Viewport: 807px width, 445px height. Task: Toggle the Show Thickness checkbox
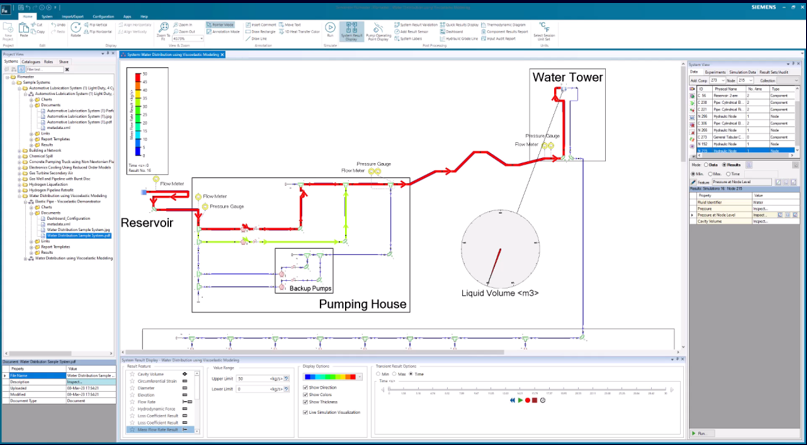pyautogui.click(x=306, y=402)
